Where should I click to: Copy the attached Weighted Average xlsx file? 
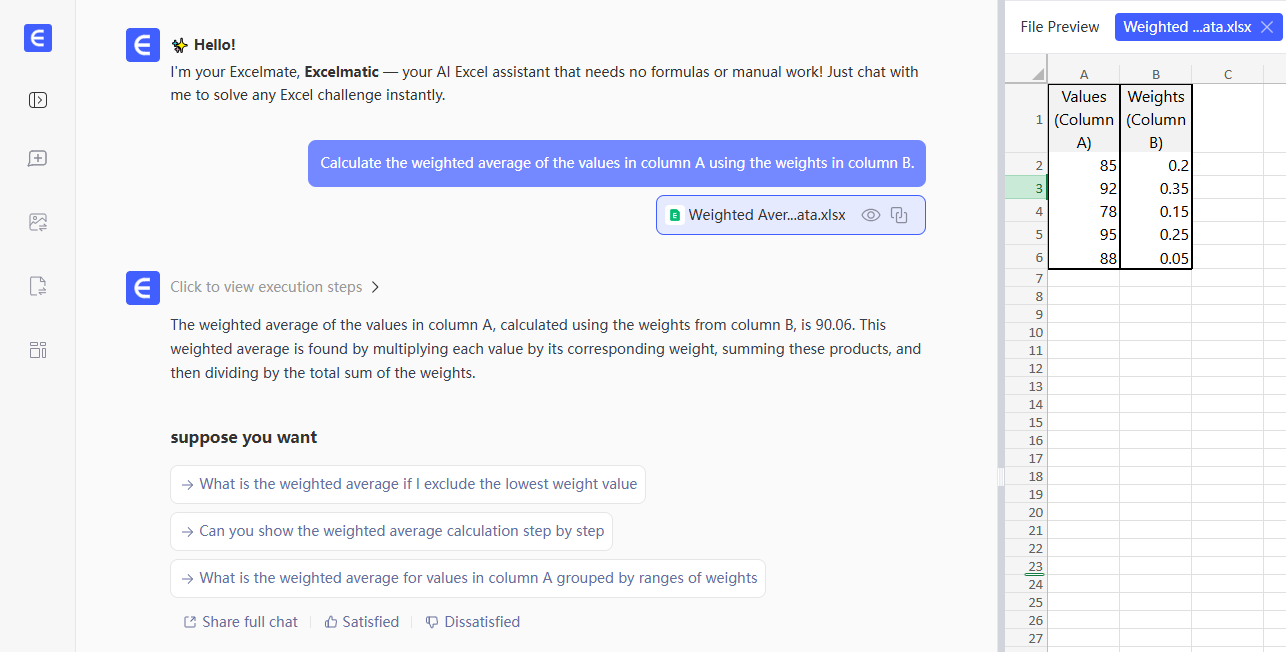click(899, 215)
